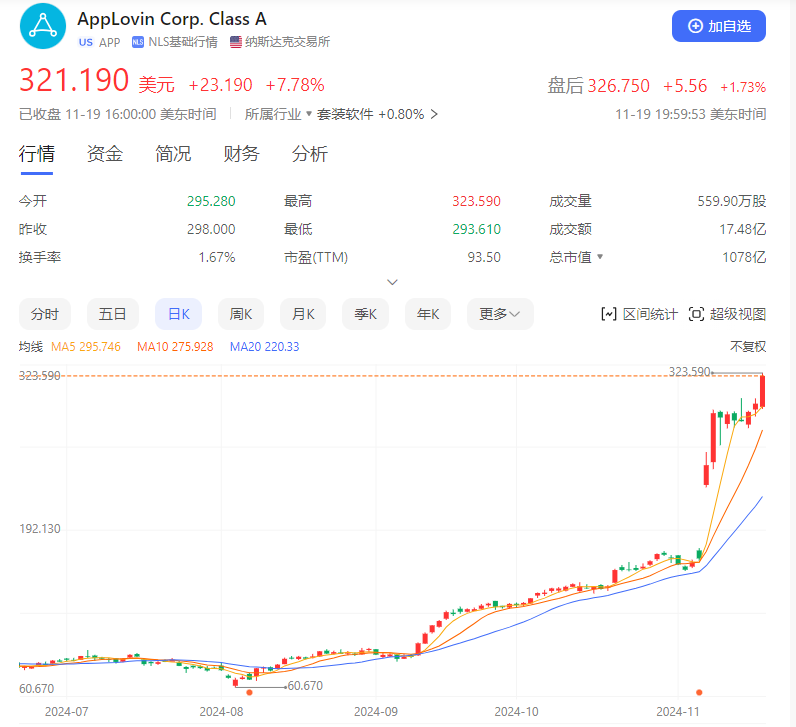The width and height of the screenshot is (796, 727).
Task: Open the 不复权 price adjustment selector
Action: 747,347
